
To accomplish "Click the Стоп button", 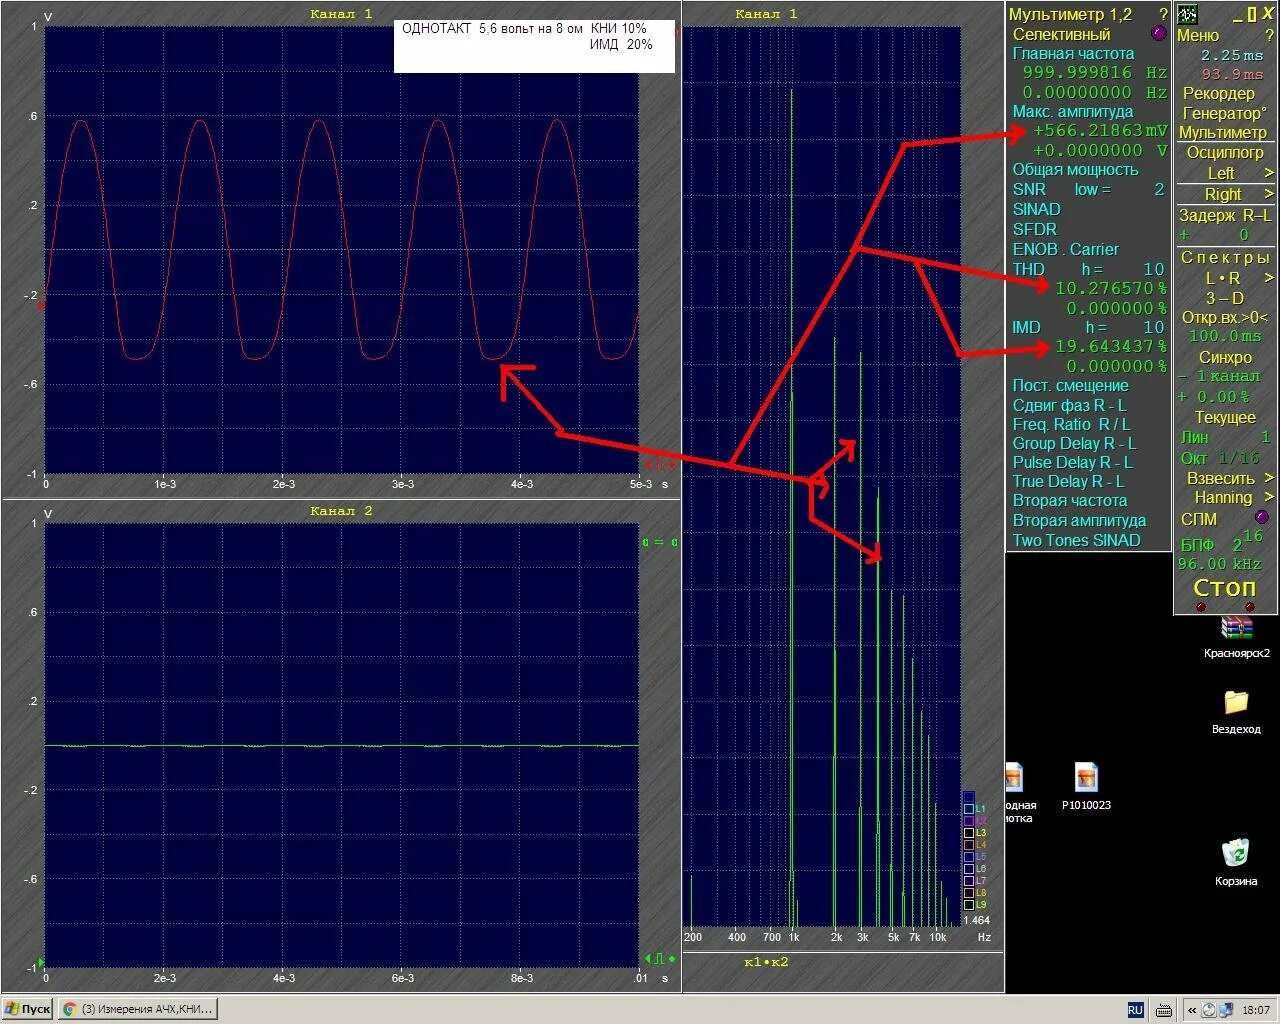I will tap(1224, 587).
